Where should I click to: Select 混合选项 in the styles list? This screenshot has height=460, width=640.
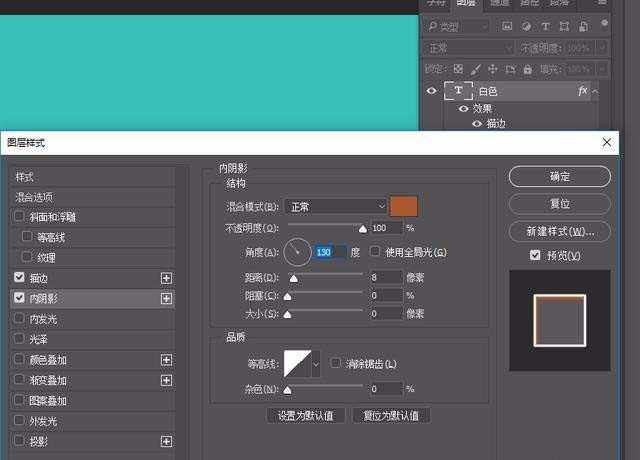tap(35, 197)
